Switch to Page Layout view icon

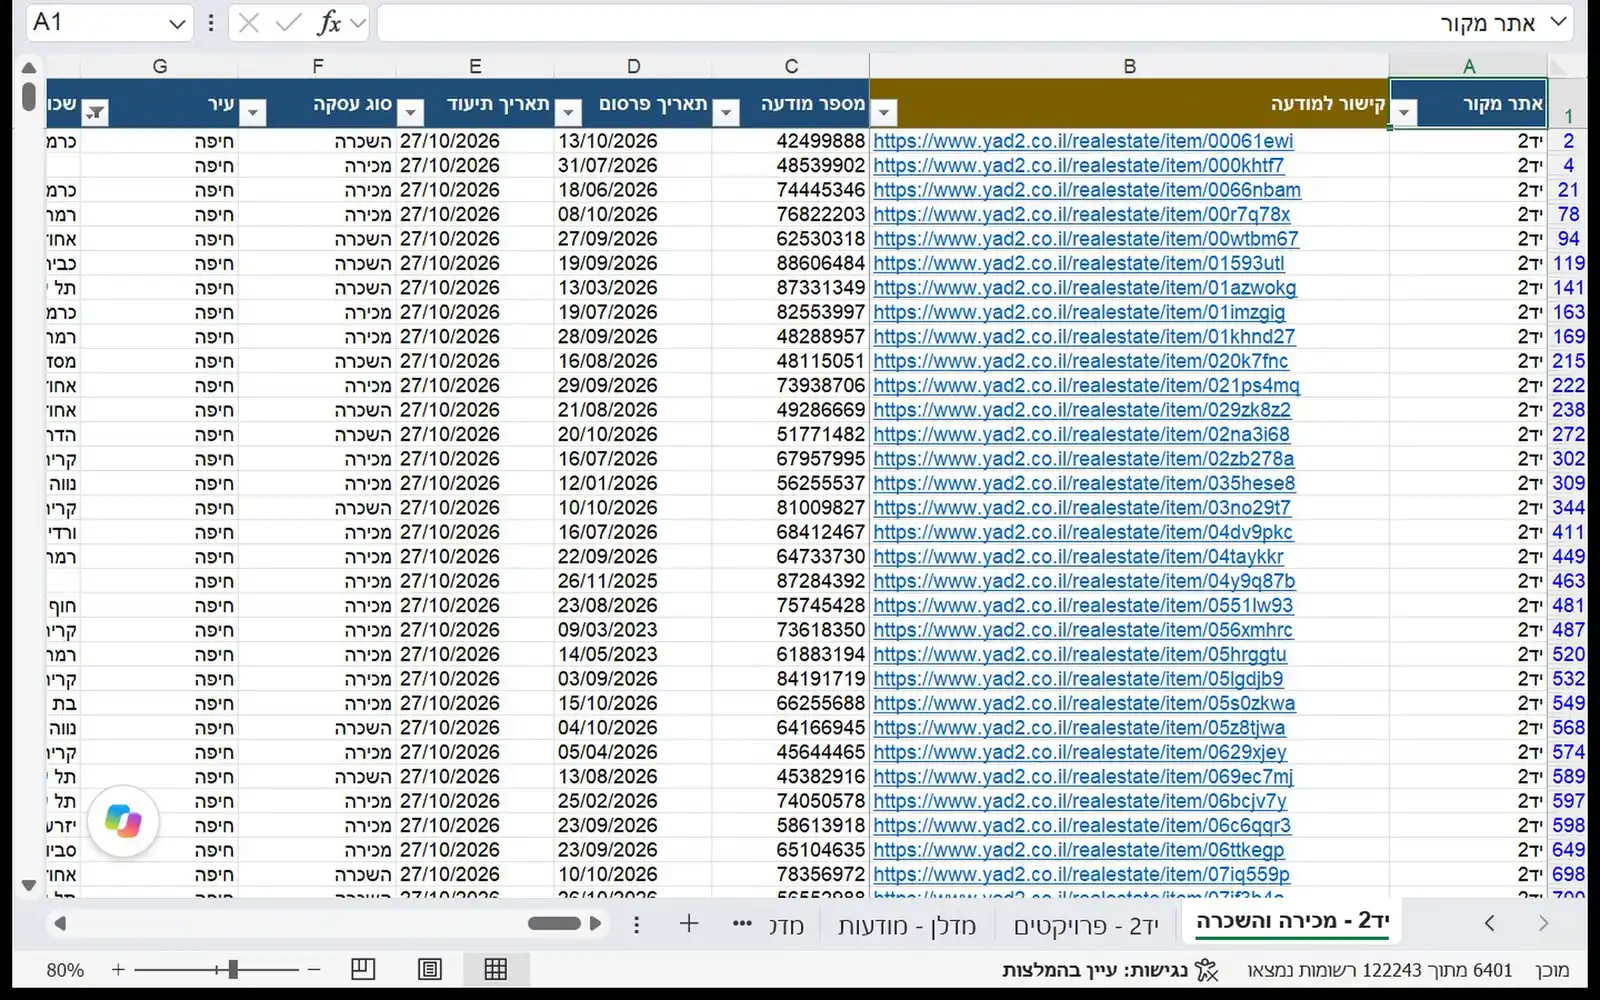coord(430,969)
